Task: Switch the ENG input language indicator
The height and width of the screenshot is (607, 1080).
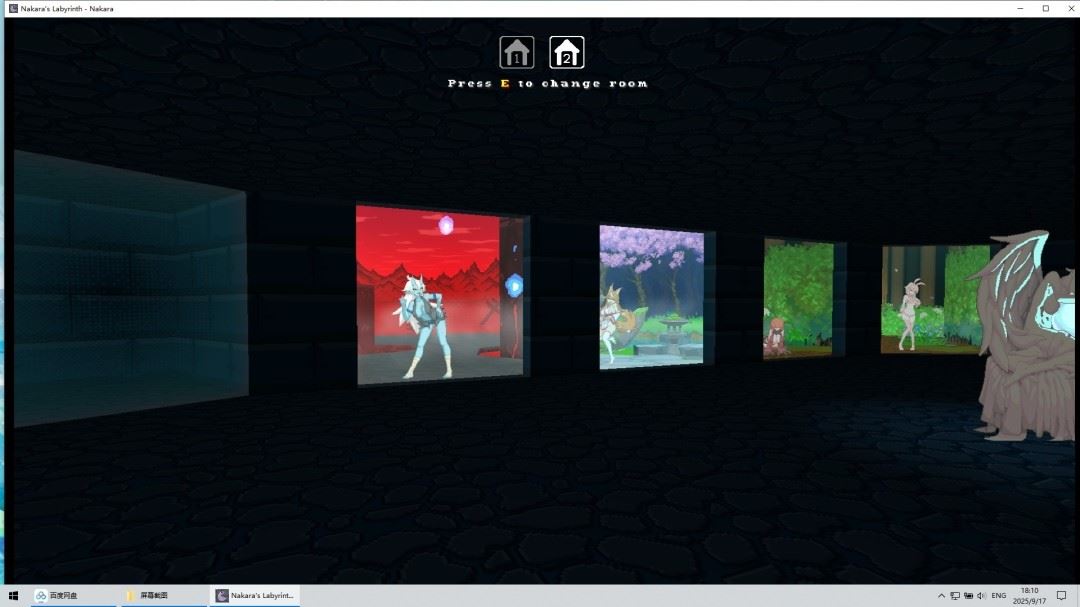Action: 998,596
